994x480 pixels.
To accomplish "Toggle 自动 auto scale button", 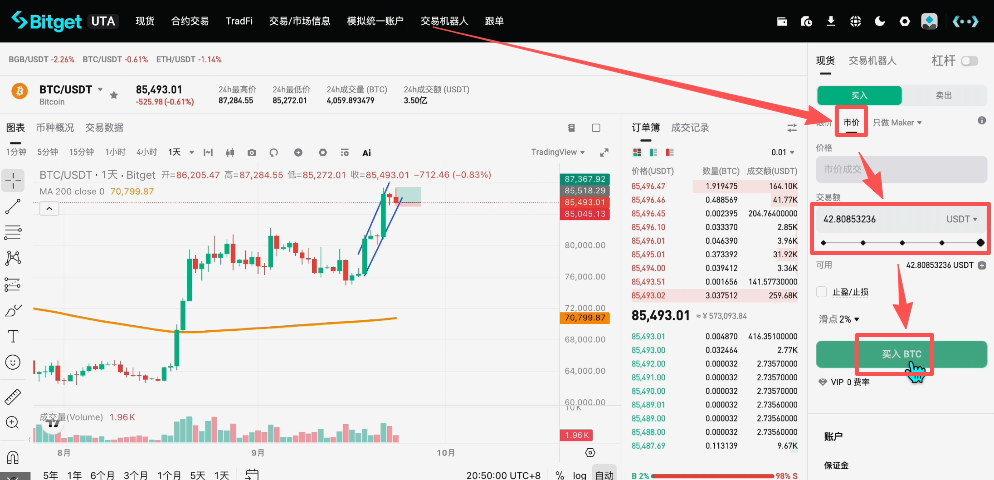I will pyautogui.click(x=604, y=474).
